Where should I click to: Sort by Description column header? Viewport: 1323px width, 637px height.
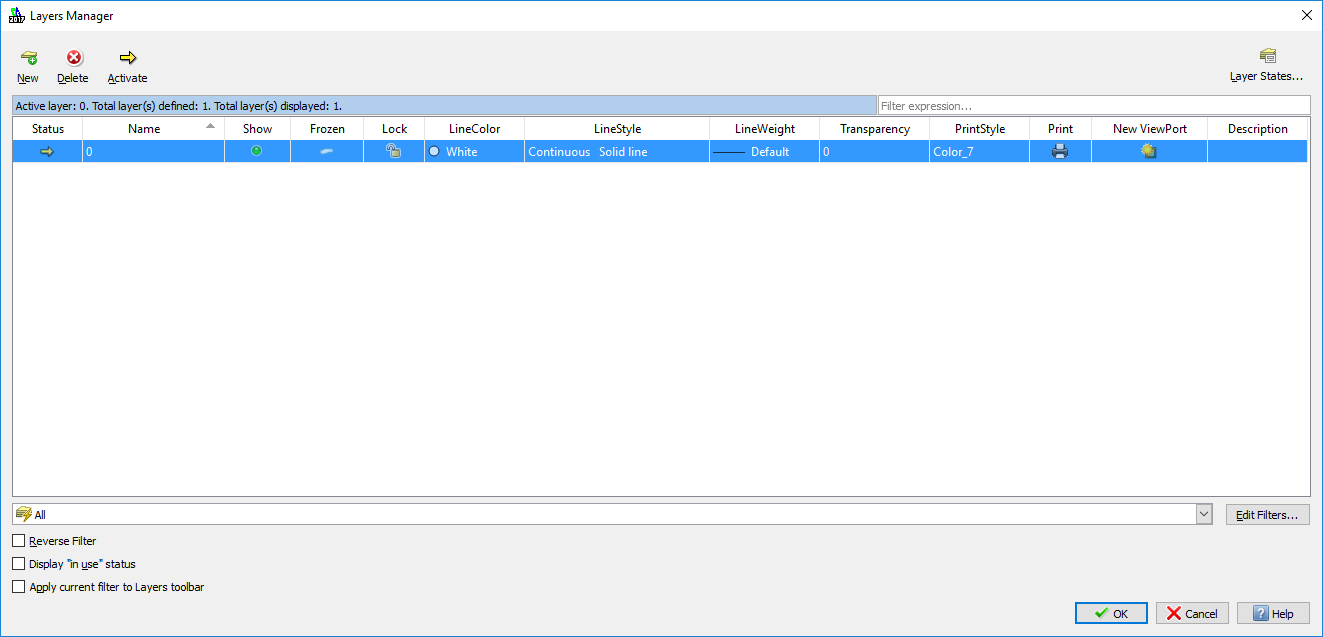click(x=1257, y=129)
